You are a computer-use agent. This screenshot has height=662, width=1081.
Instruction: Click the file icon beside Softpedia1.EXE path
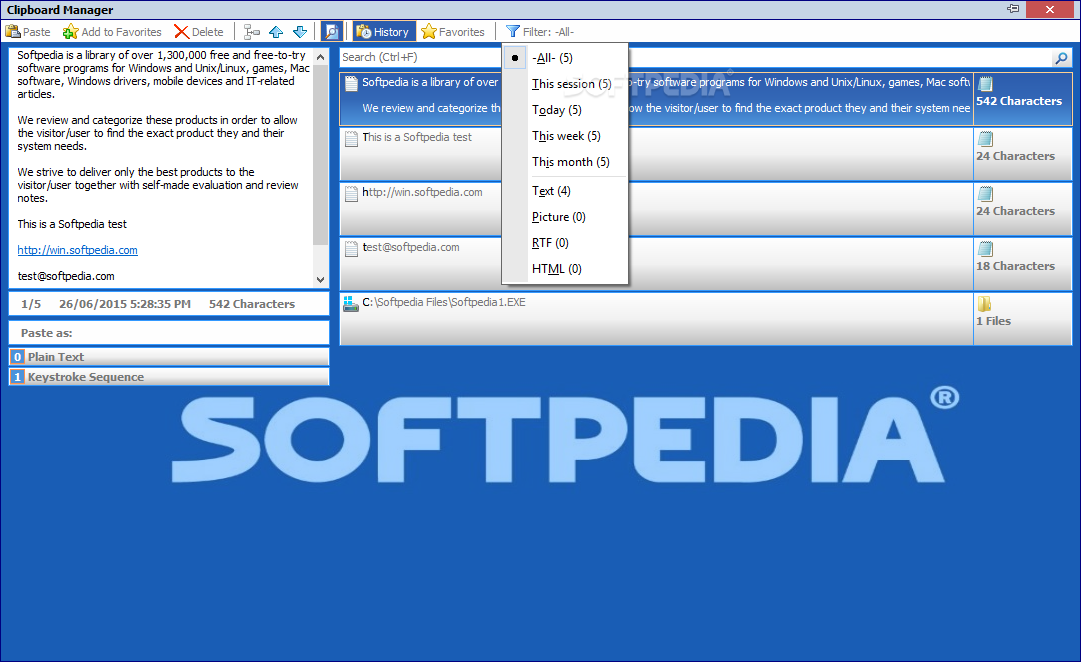click(x=351, y=304)
